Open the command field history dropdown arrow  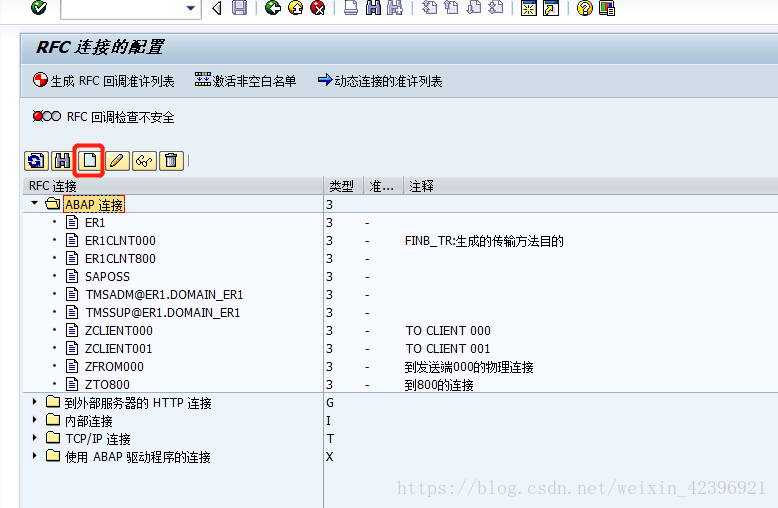pyautogui.click(x=191, y=8)
